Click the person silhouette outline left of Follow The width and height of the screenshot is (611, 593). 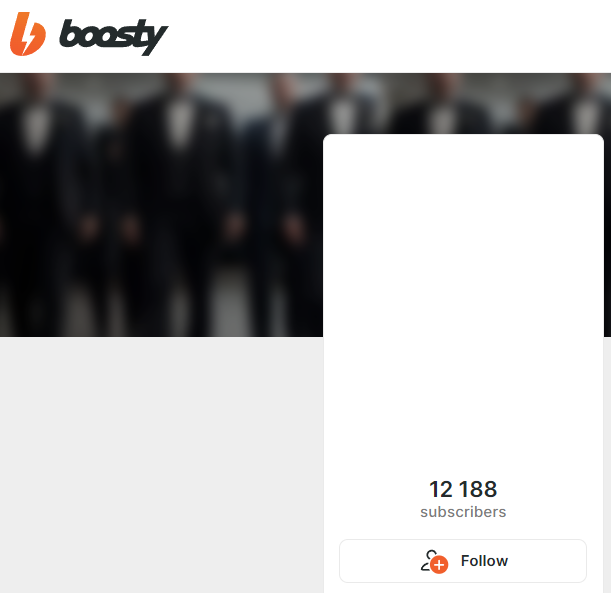pyautogui.click(x=427, y=560)
